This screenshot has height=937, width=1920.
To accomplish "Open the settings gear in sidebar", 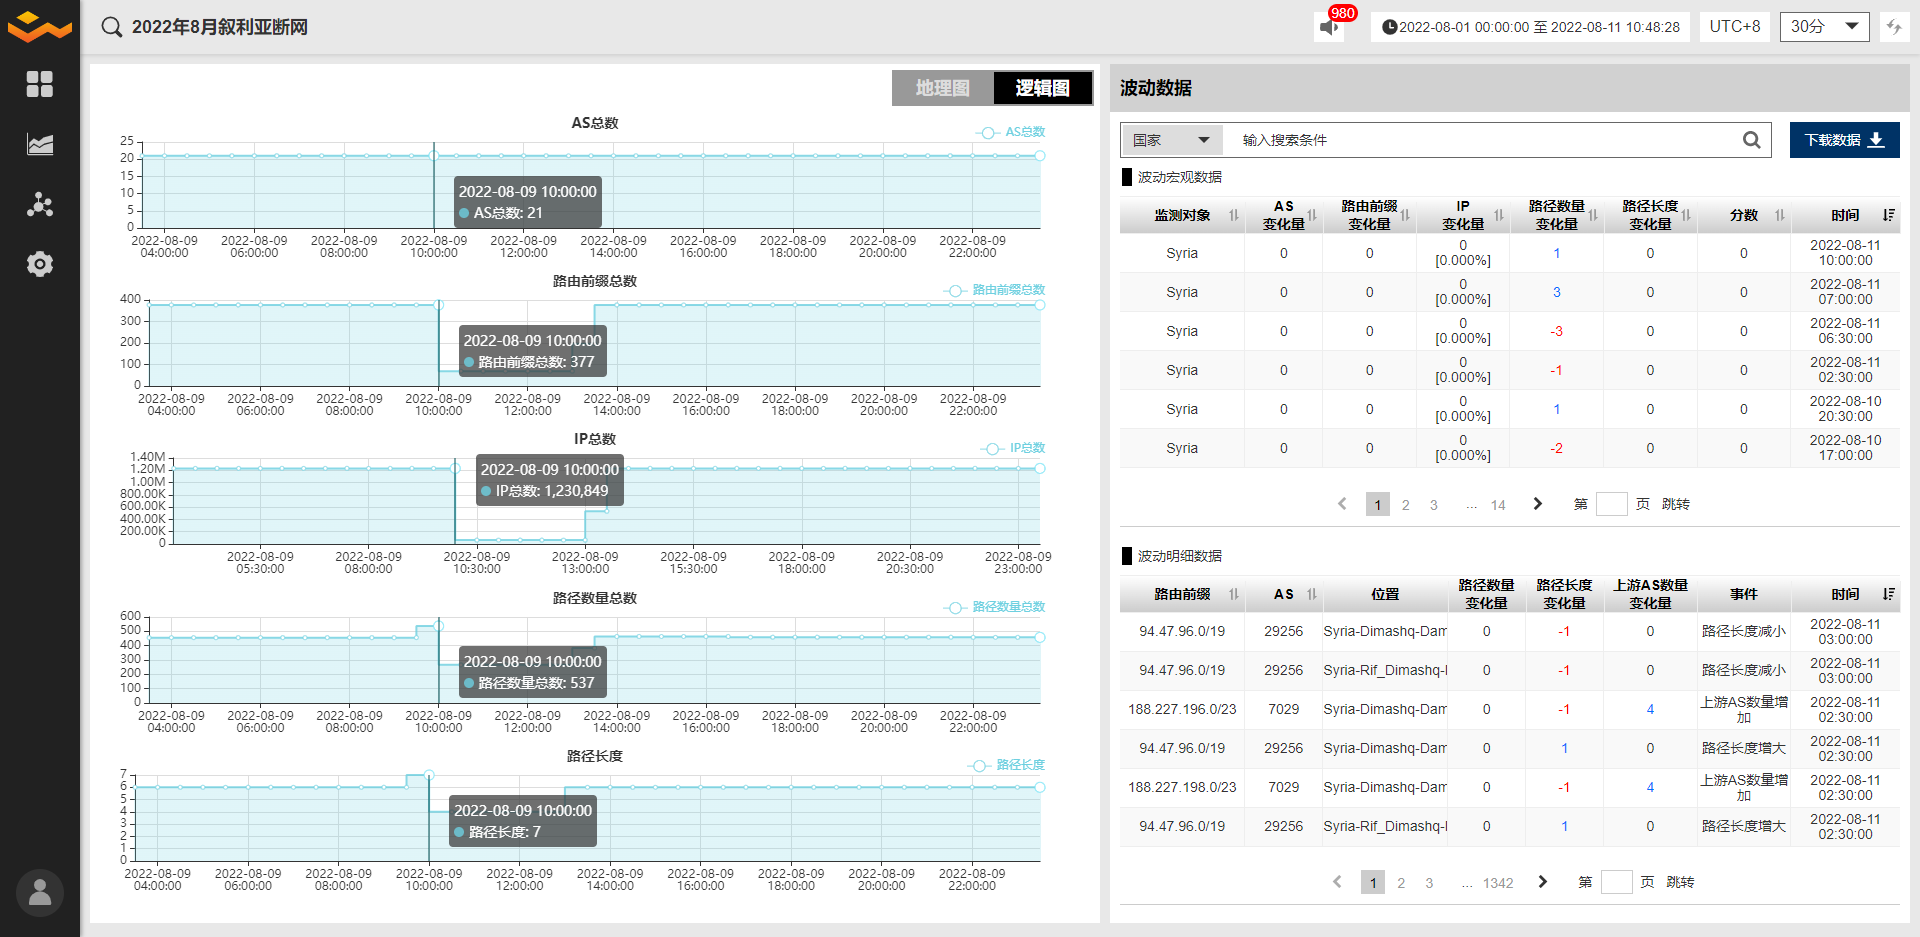I will (40, 264).
